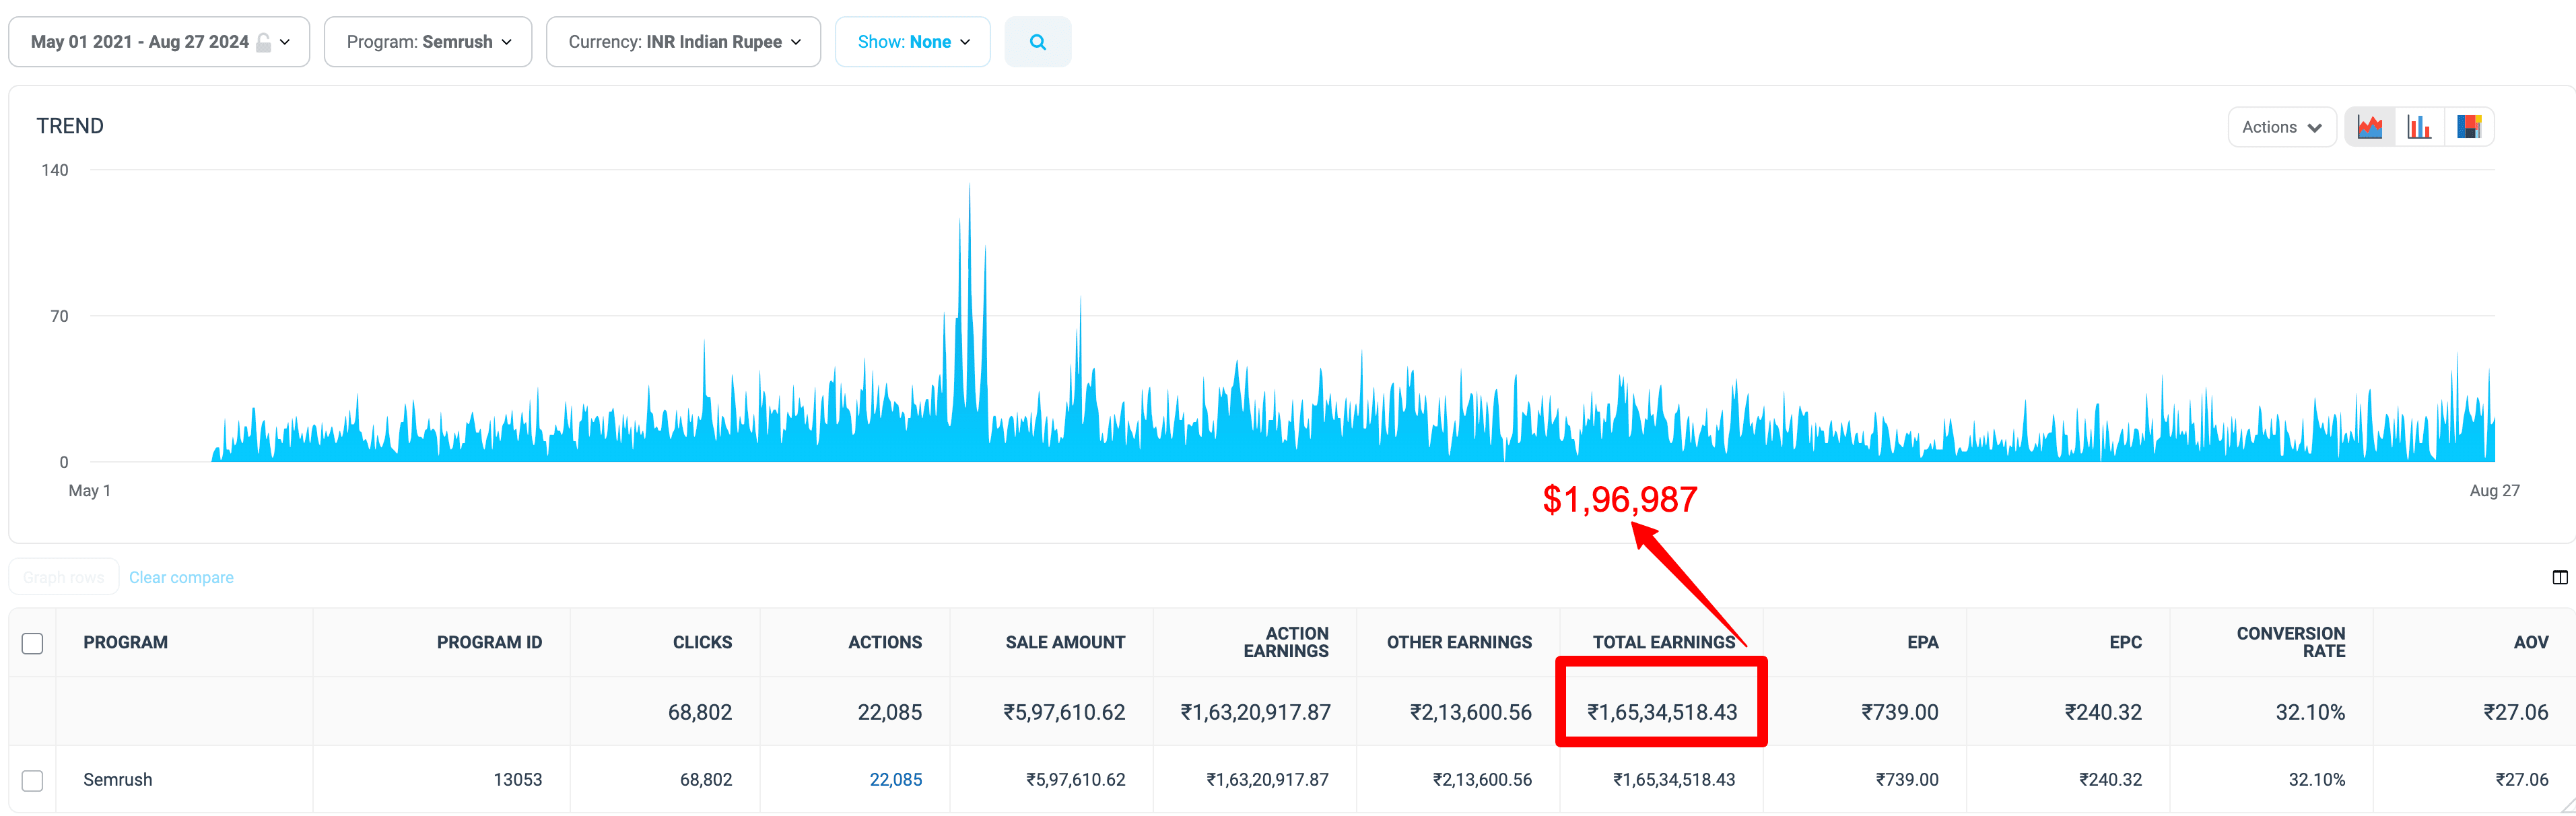Sort table by CLICKS column header
Image resolution: width=2576 pixels, height=816 pixels.
point(703,642)
